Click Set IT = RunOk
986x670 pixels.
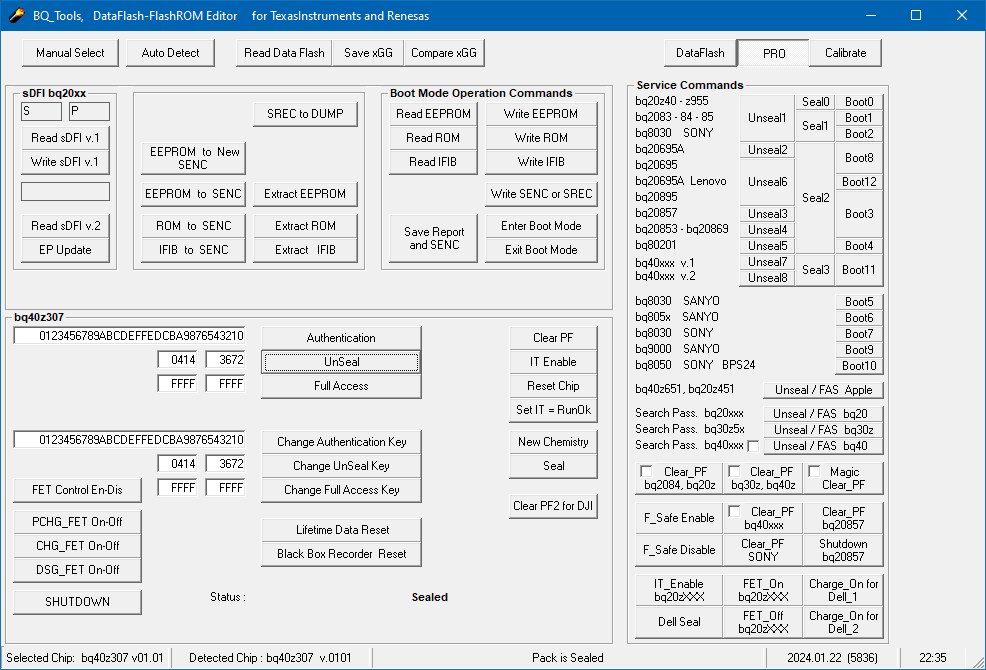(553, 410)
